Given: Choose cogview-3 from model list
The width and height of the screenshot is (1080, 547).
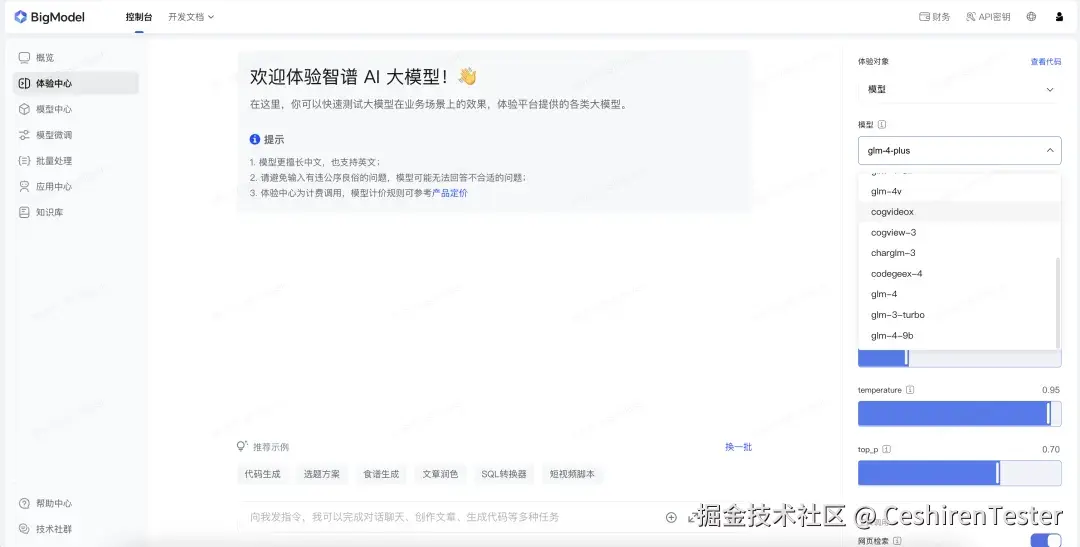Looking at the screenshot, I should (x=959, y=232).
